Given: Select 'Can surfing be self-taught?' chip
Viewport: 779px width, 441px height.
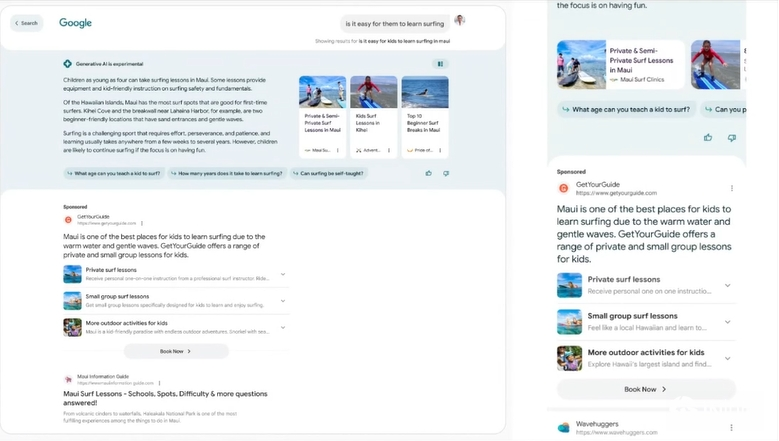Looking at the screenshot, I should pyautogui.click(x=328, y=173).
